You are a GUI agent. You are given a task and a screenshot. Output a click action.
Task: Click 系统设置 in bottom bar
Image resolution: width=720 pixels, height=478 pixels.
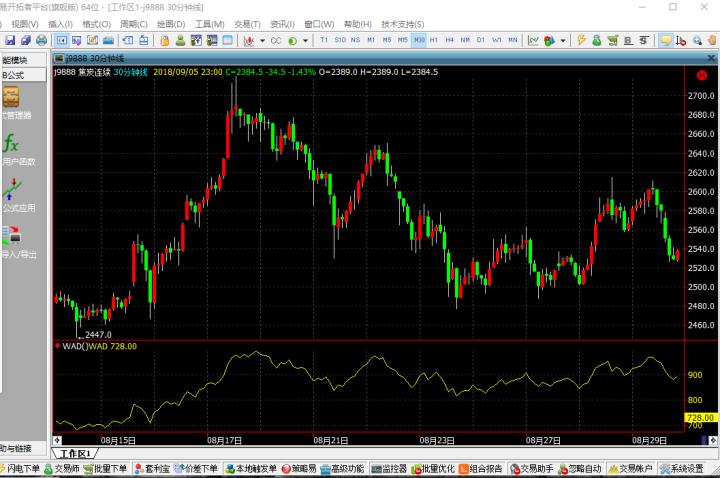click(x=686, y=468)
